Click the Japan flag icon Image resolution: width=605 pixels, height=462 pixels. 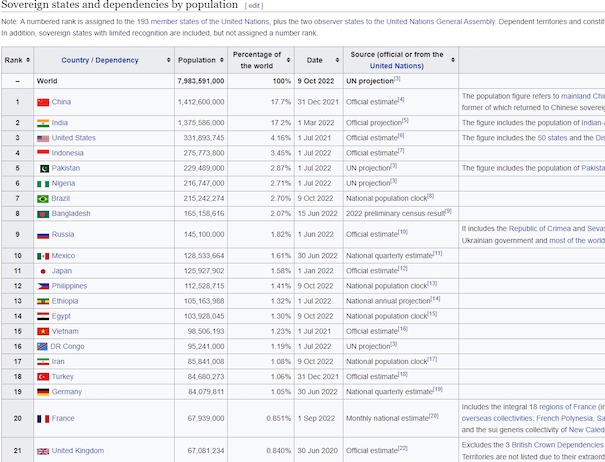pos(43,271)
